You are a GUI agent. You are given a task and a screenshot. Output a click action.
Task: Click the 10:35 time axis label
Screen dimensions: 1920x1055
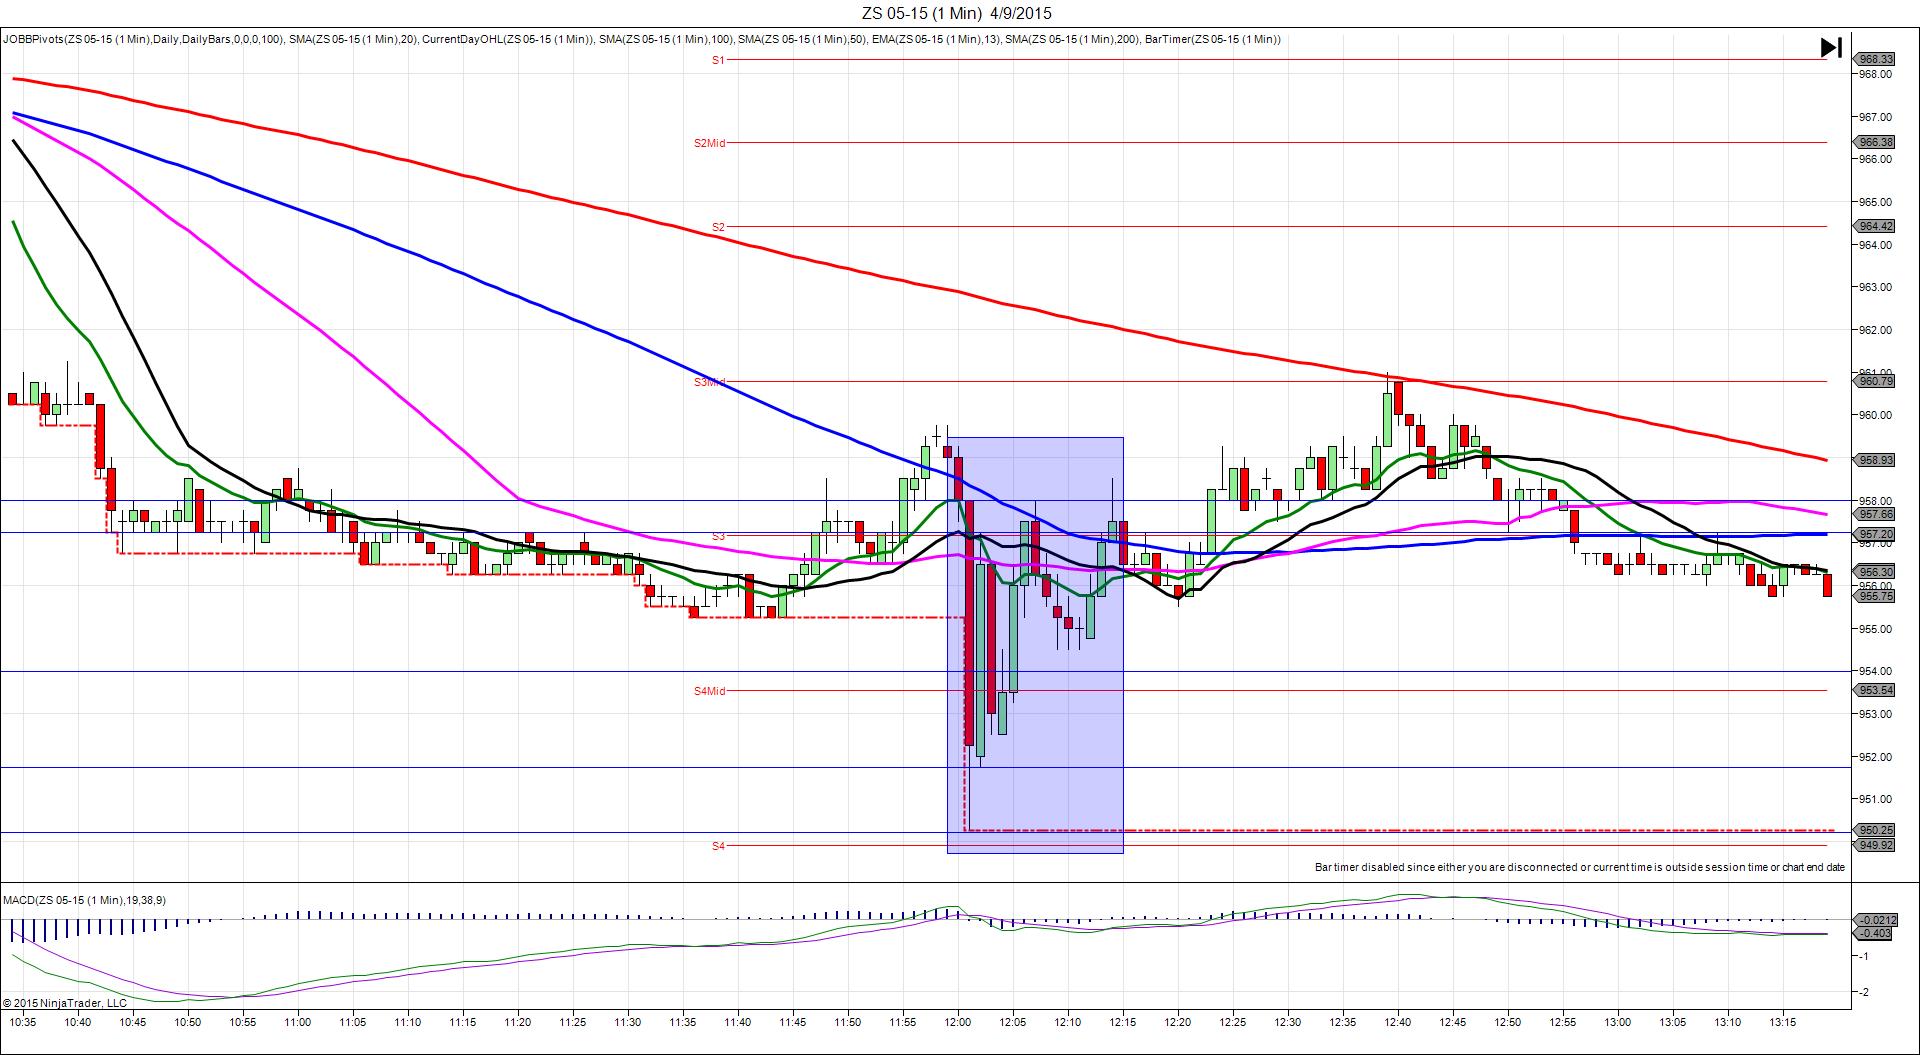[23, 1022]
